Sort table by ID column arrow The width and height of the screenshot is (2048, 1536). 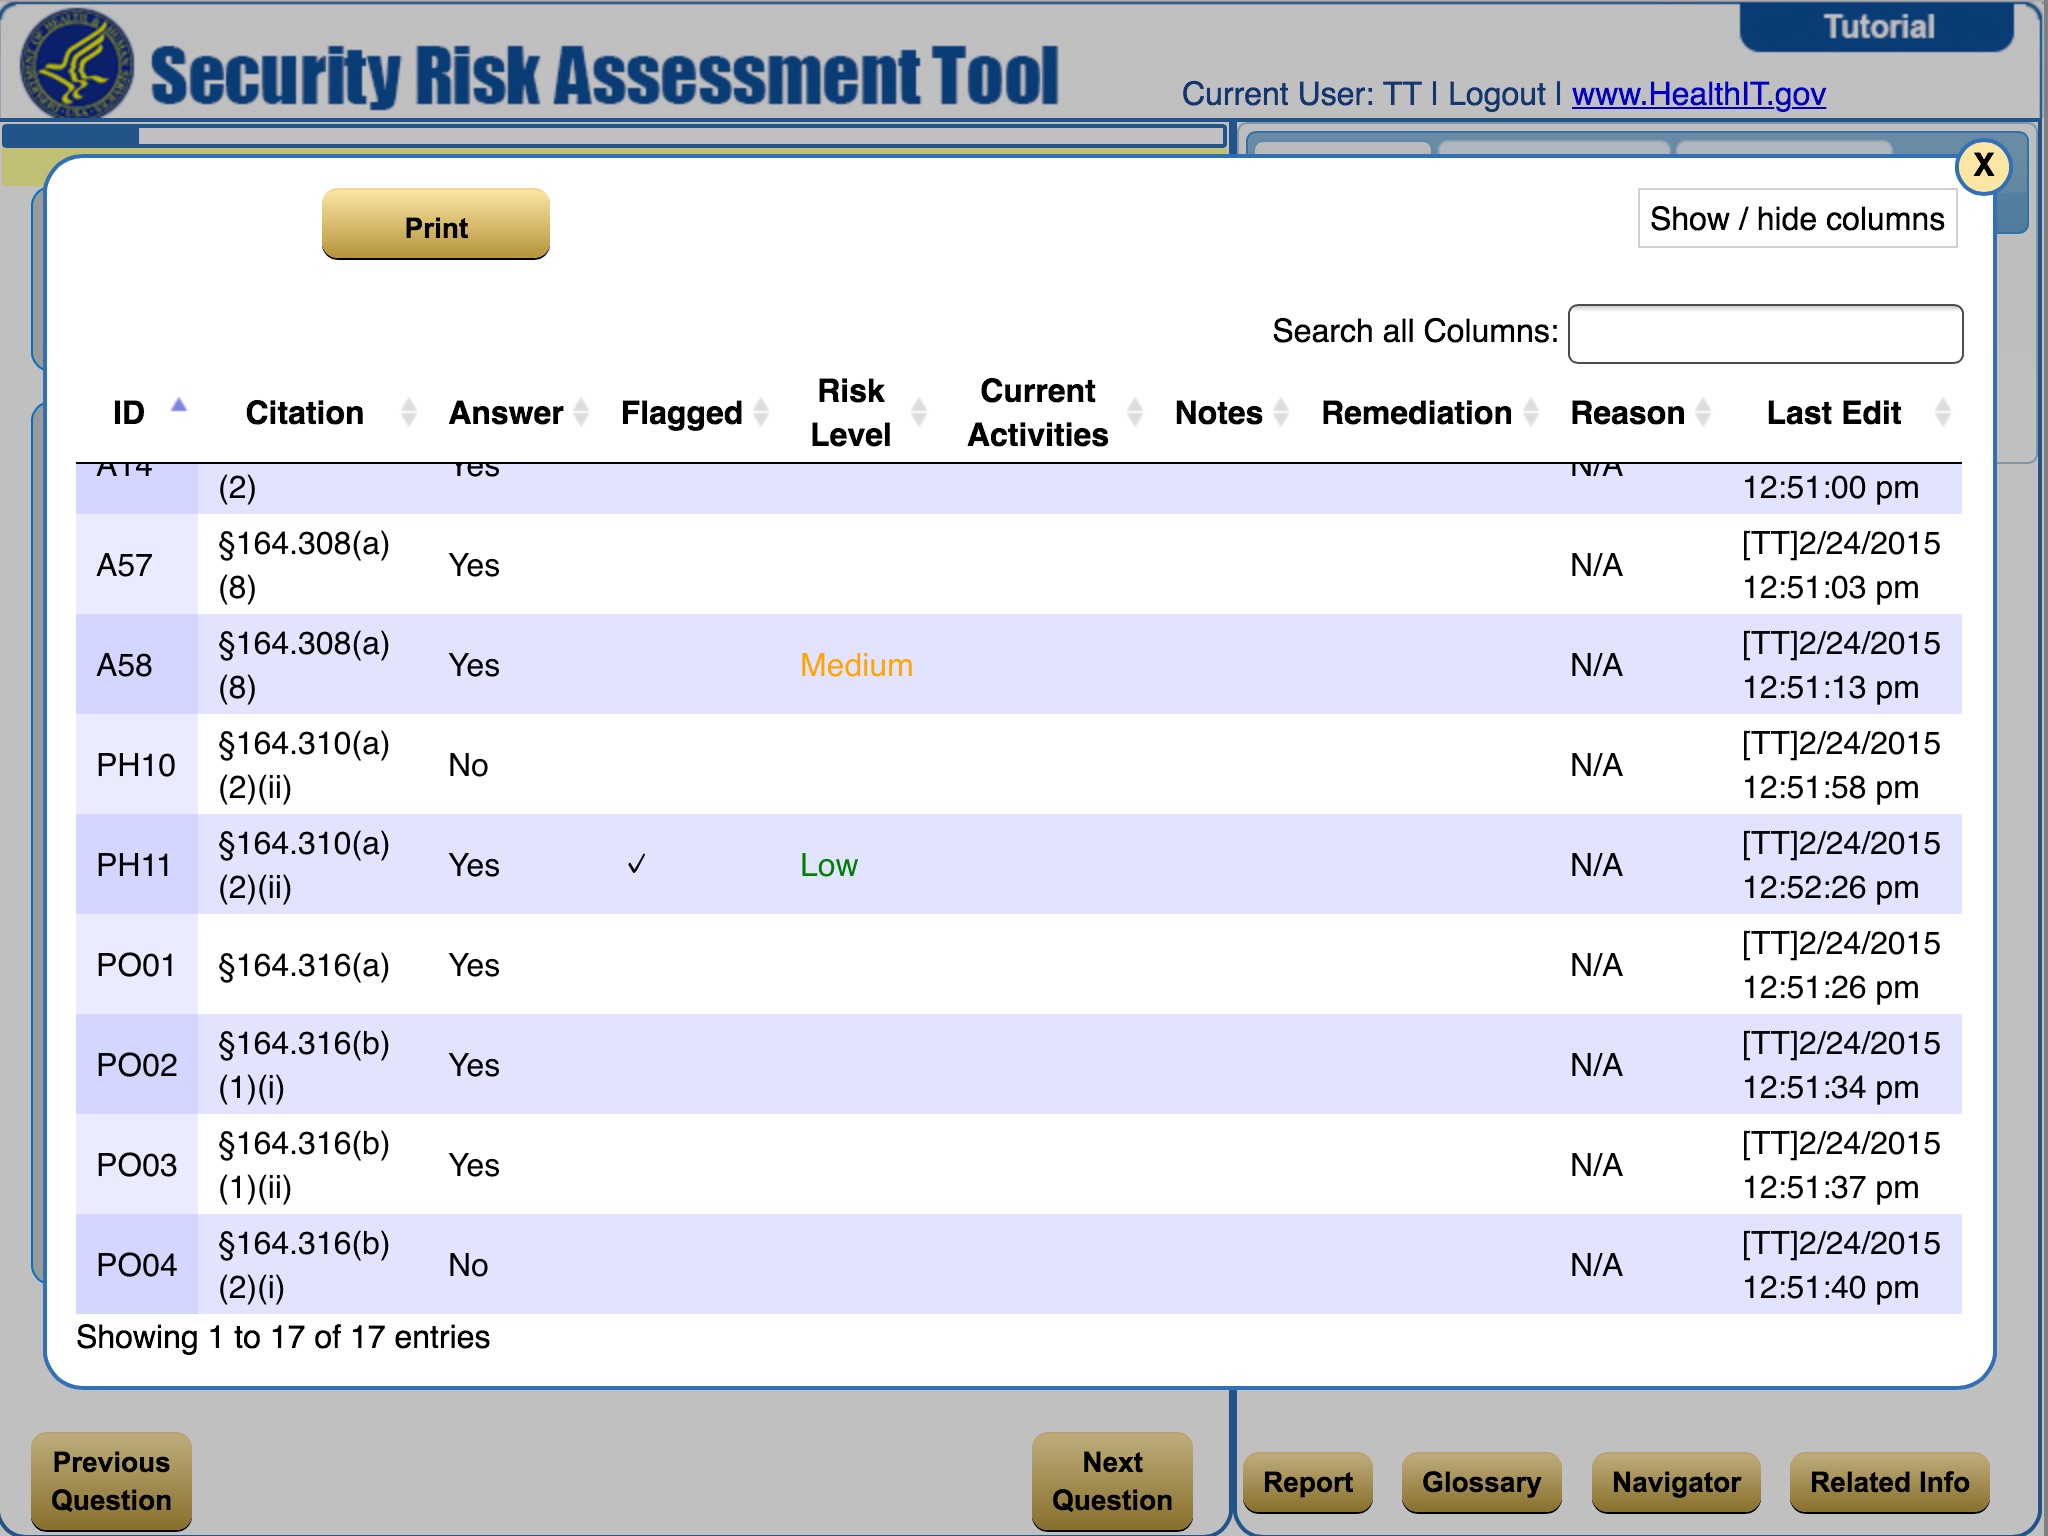pyautogui.click(x=179, y=406)
